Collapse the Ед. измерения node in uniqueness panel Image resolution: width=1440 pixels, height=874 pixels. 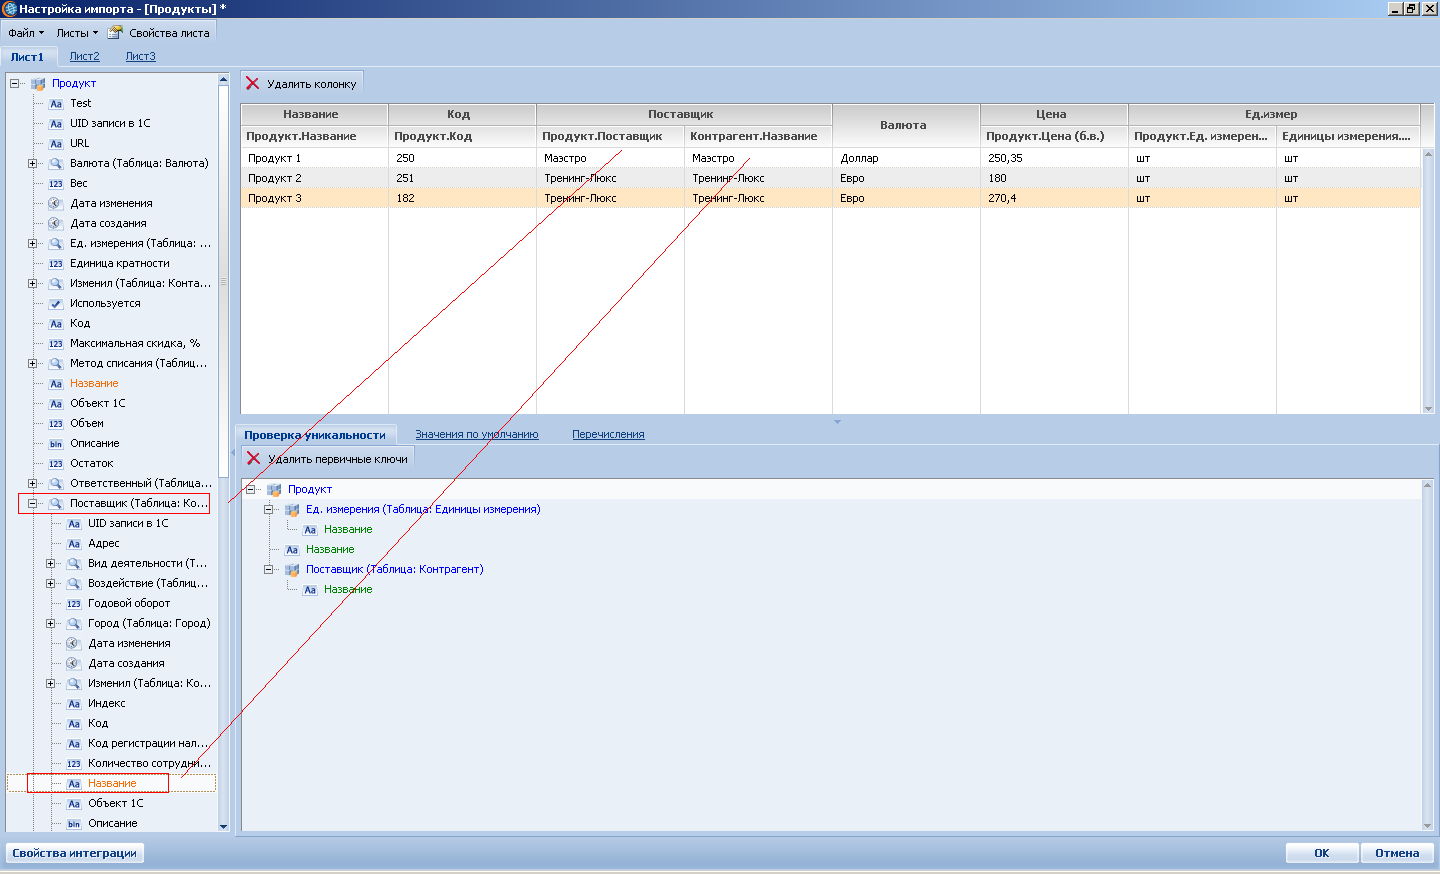click(268, 509)
